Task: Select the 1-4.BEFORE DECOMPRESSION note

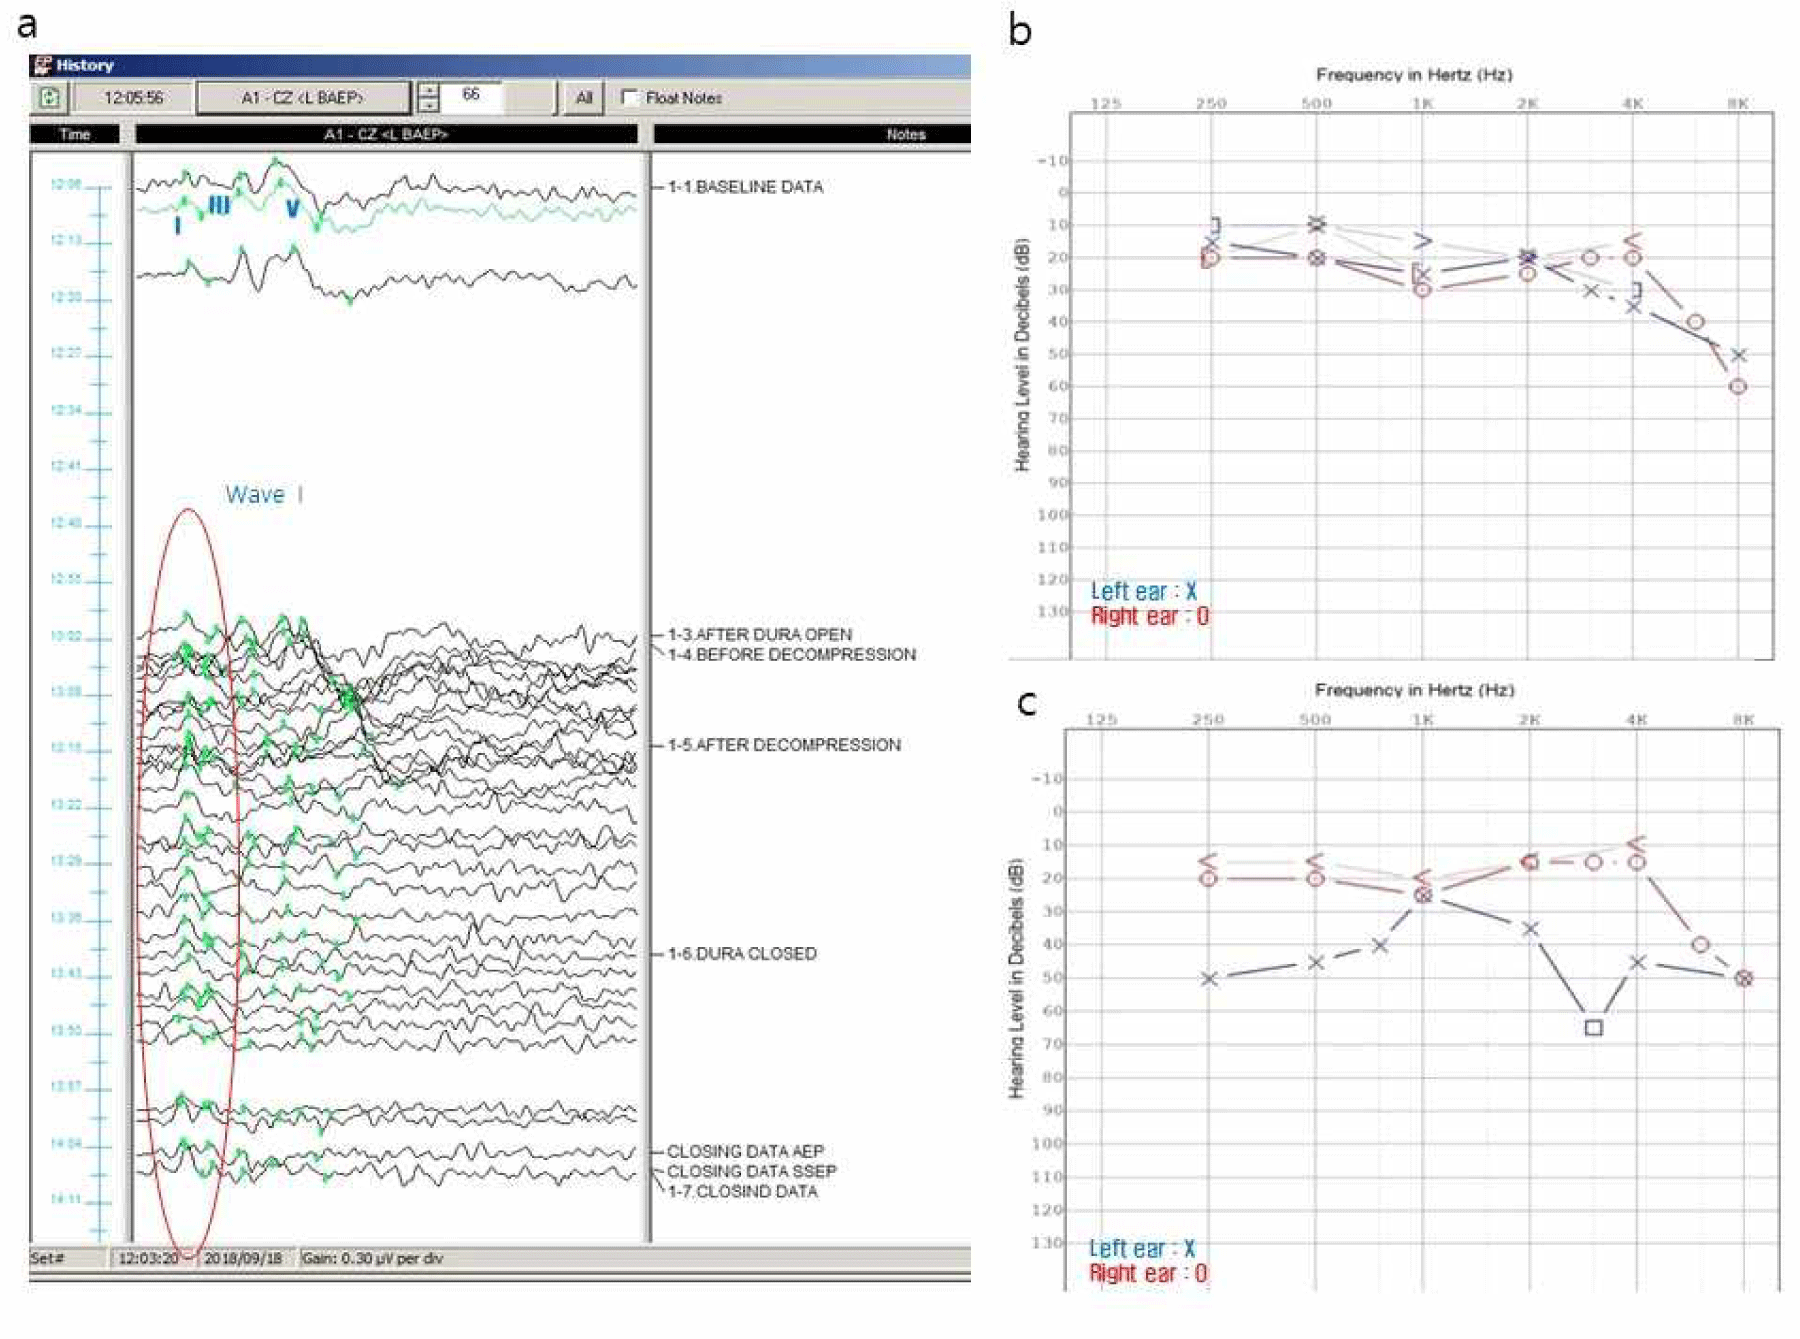Action: [792, 654]
